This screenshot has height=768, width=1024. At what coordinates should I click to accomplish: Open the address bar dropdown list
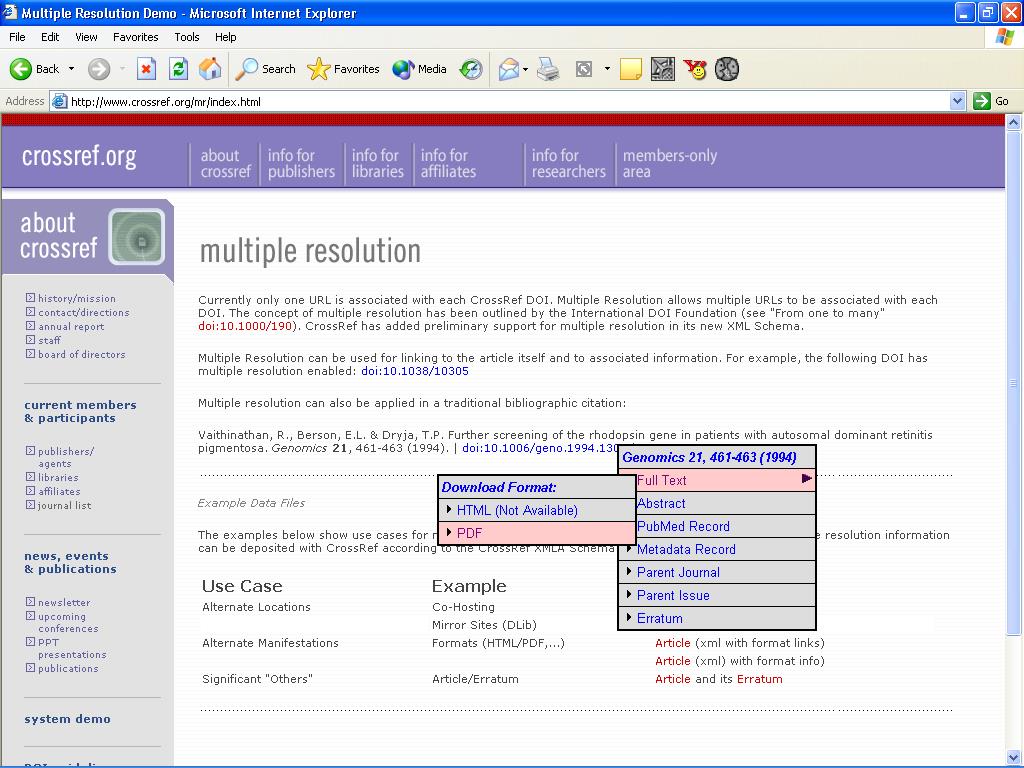tap(957, 101)
